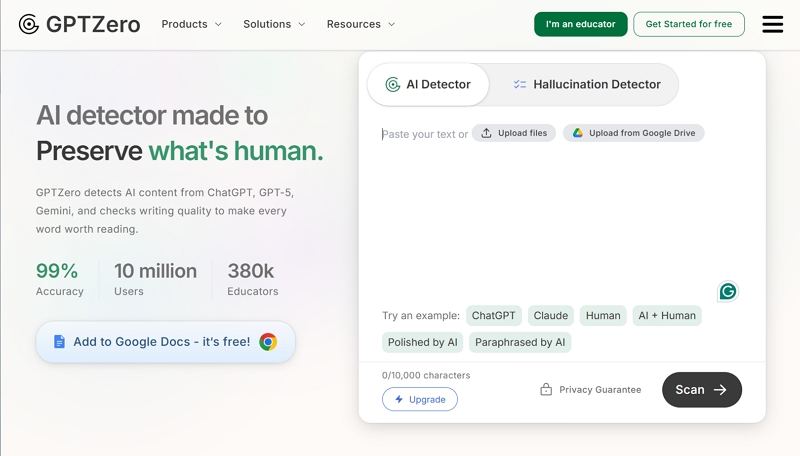
Task: Open the hamburger menu icon
Action: coord(772,24)
